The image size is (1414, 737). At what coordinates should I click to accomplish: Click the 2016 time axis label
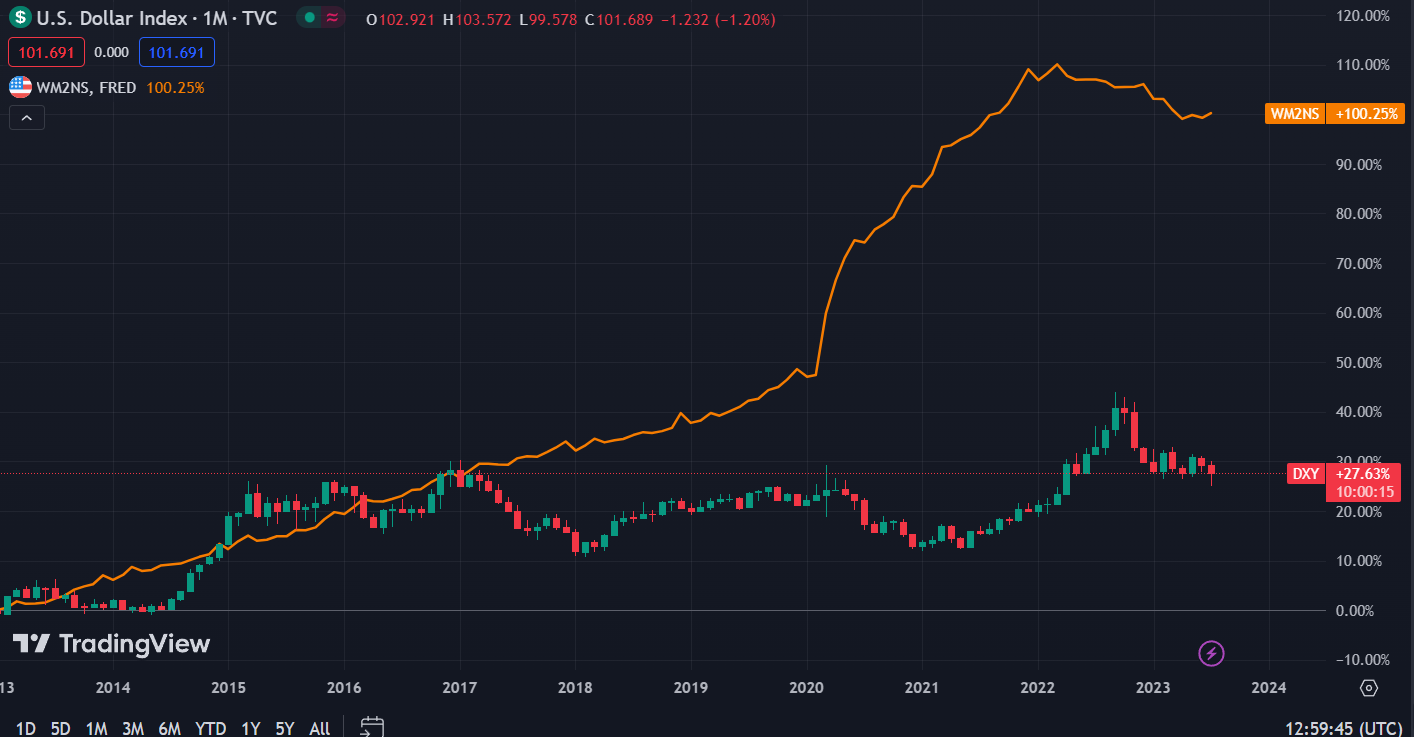pos(344,688)
